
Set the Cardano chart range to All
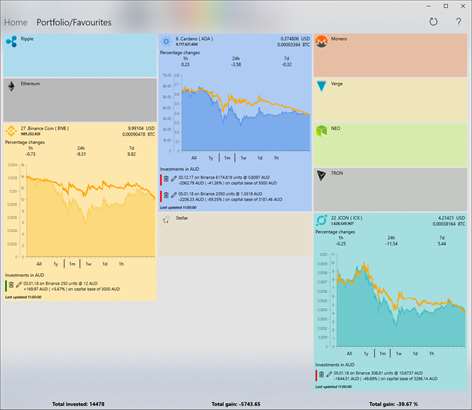194,158
